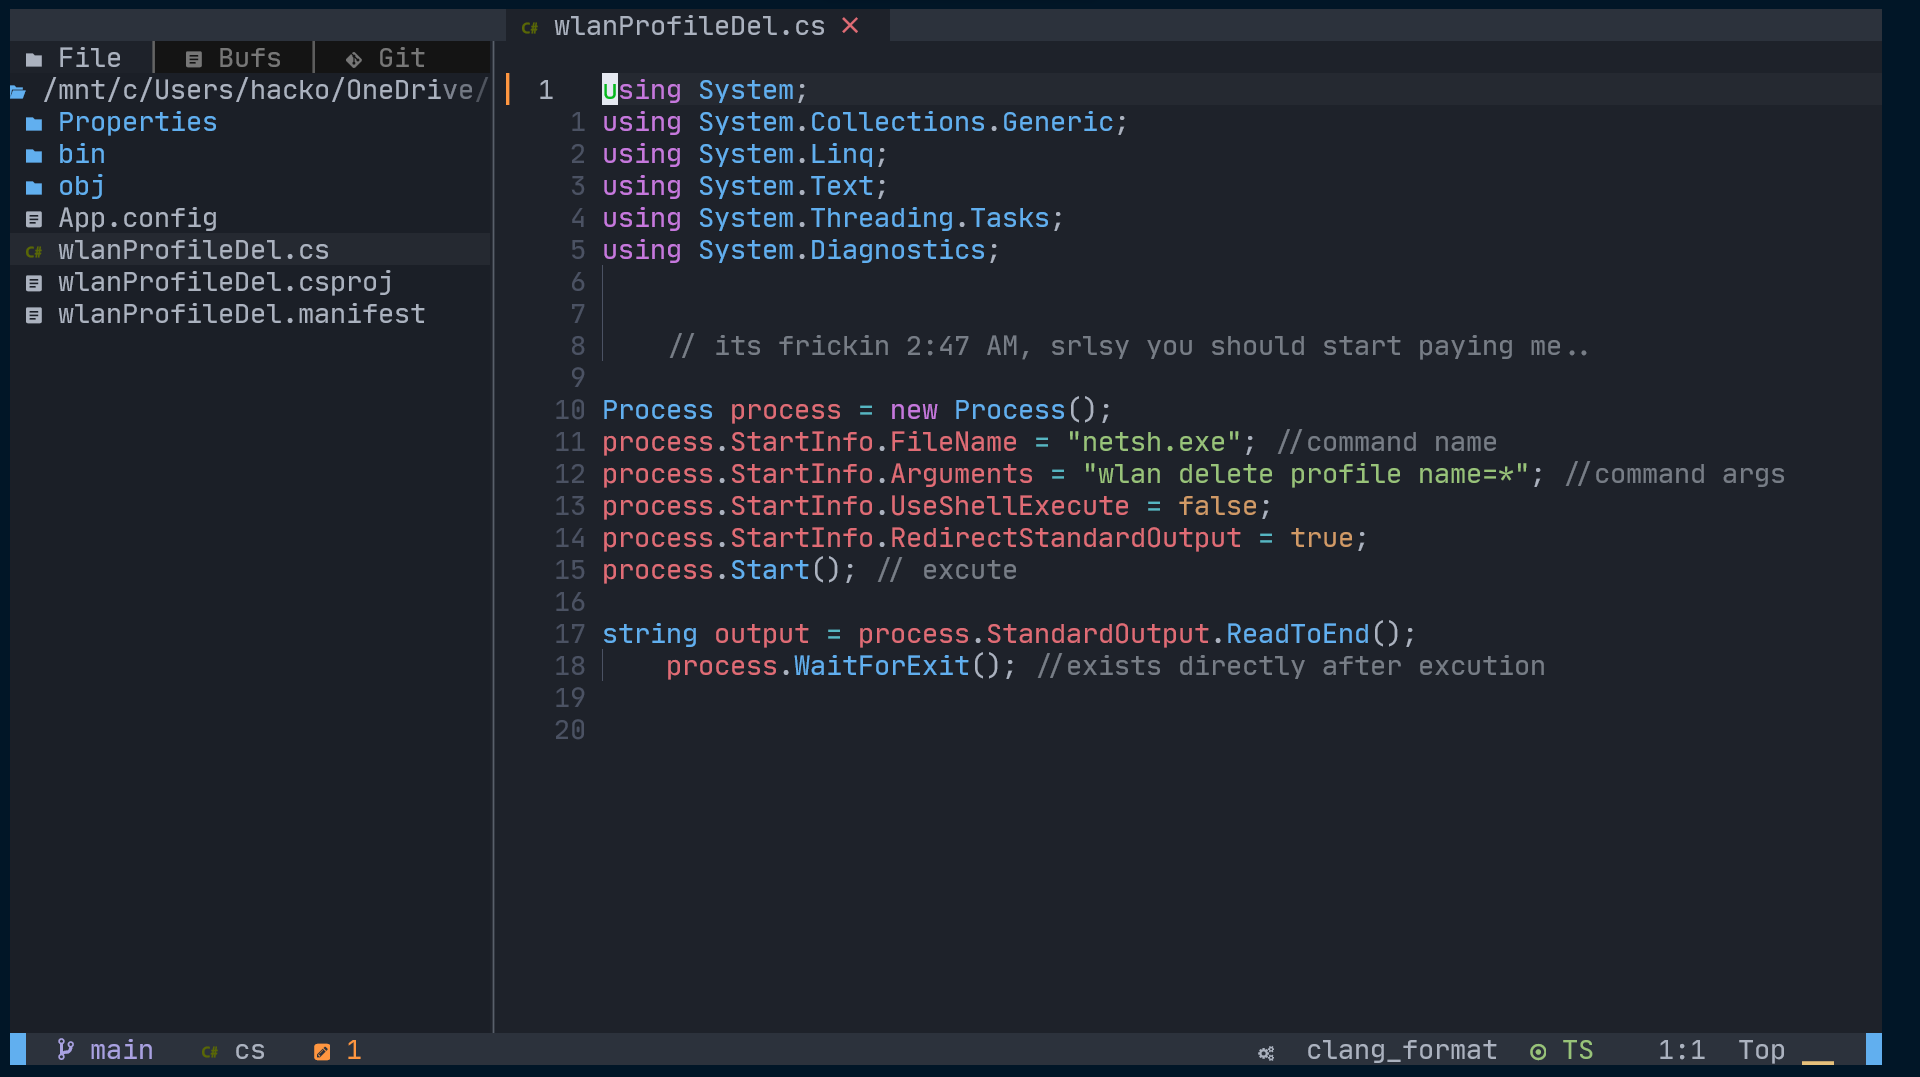Switch to the Bufs tab
Screen dimensions: 1920x1077
pyautogui.click(x=234, y=58)
